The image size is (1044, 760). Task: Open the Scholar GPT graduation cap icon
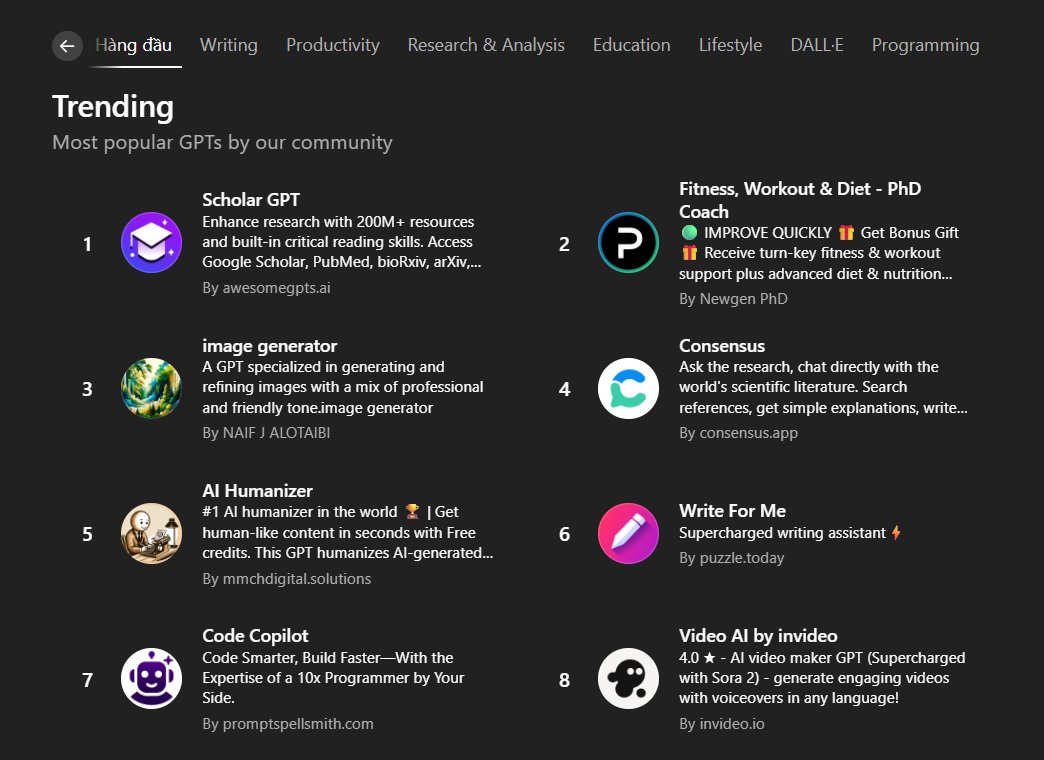click(151, 243)
